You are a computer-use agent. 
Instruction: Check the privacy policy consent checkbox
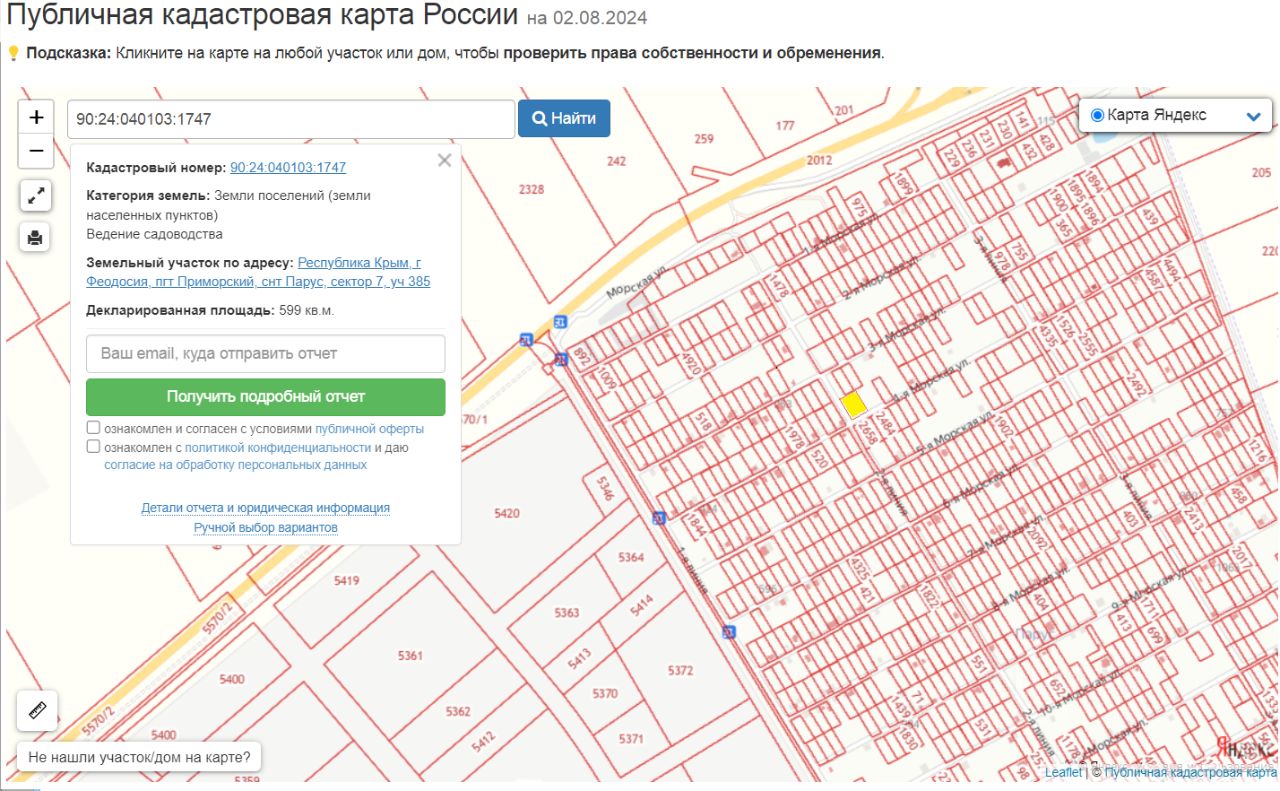[94, 447]
